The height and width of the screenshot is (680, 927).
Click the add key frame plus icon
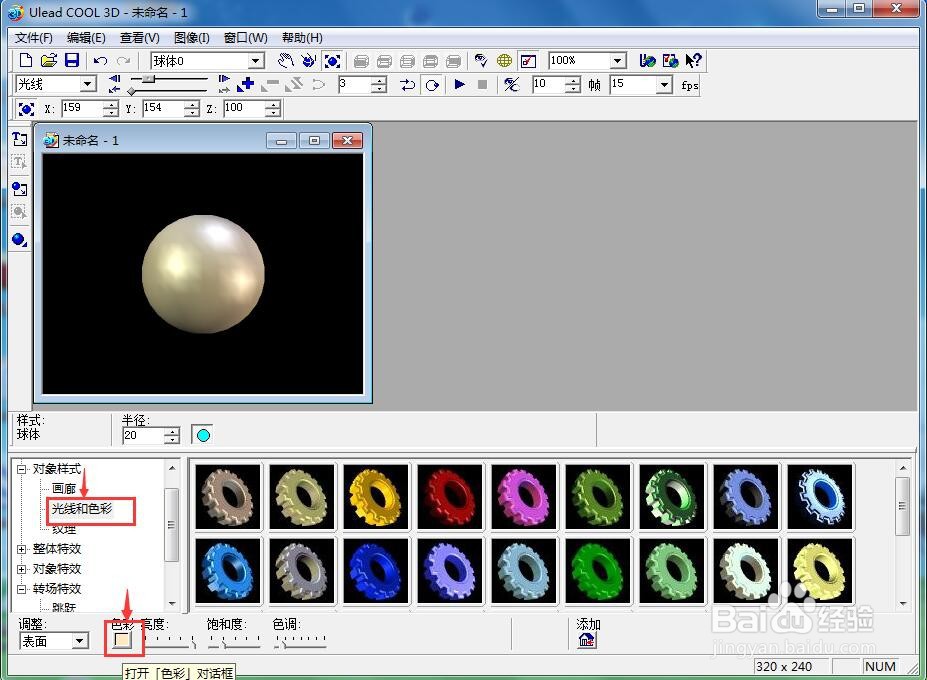pos(246,85)
